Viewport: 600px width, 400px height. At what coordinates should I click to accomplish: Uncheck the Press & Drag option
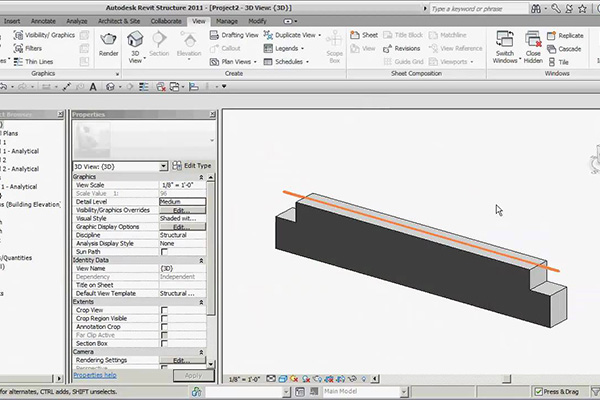coord(538,391)
